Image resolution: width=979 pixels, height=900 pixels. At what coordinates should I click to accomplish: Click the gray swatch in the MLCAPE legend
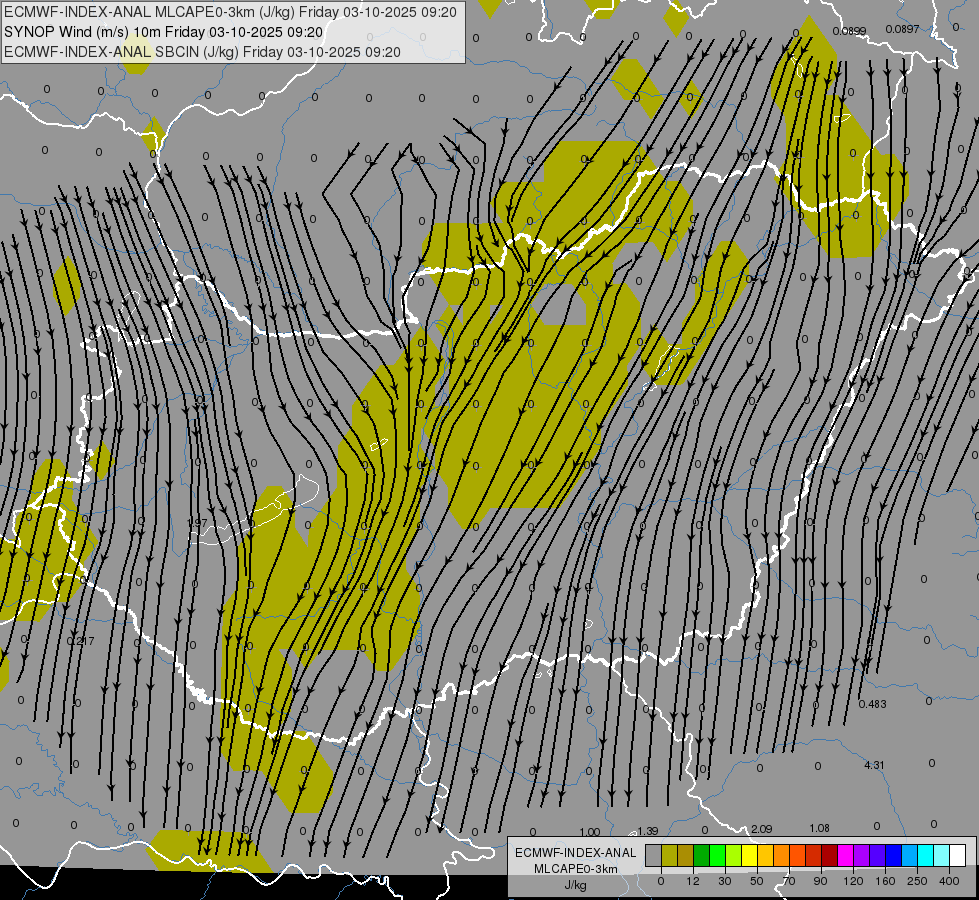(x=654, y=855)
